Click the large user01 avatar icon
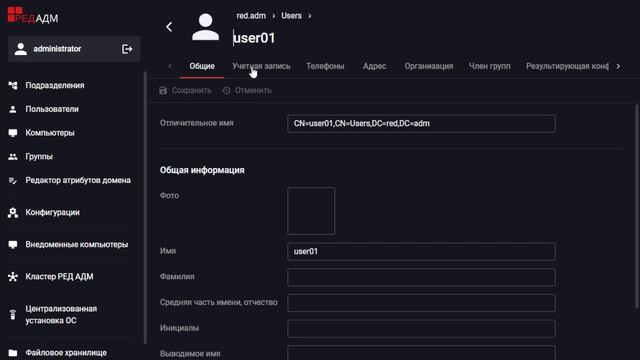Screen dimensions: 640x360 coord(205,27)
